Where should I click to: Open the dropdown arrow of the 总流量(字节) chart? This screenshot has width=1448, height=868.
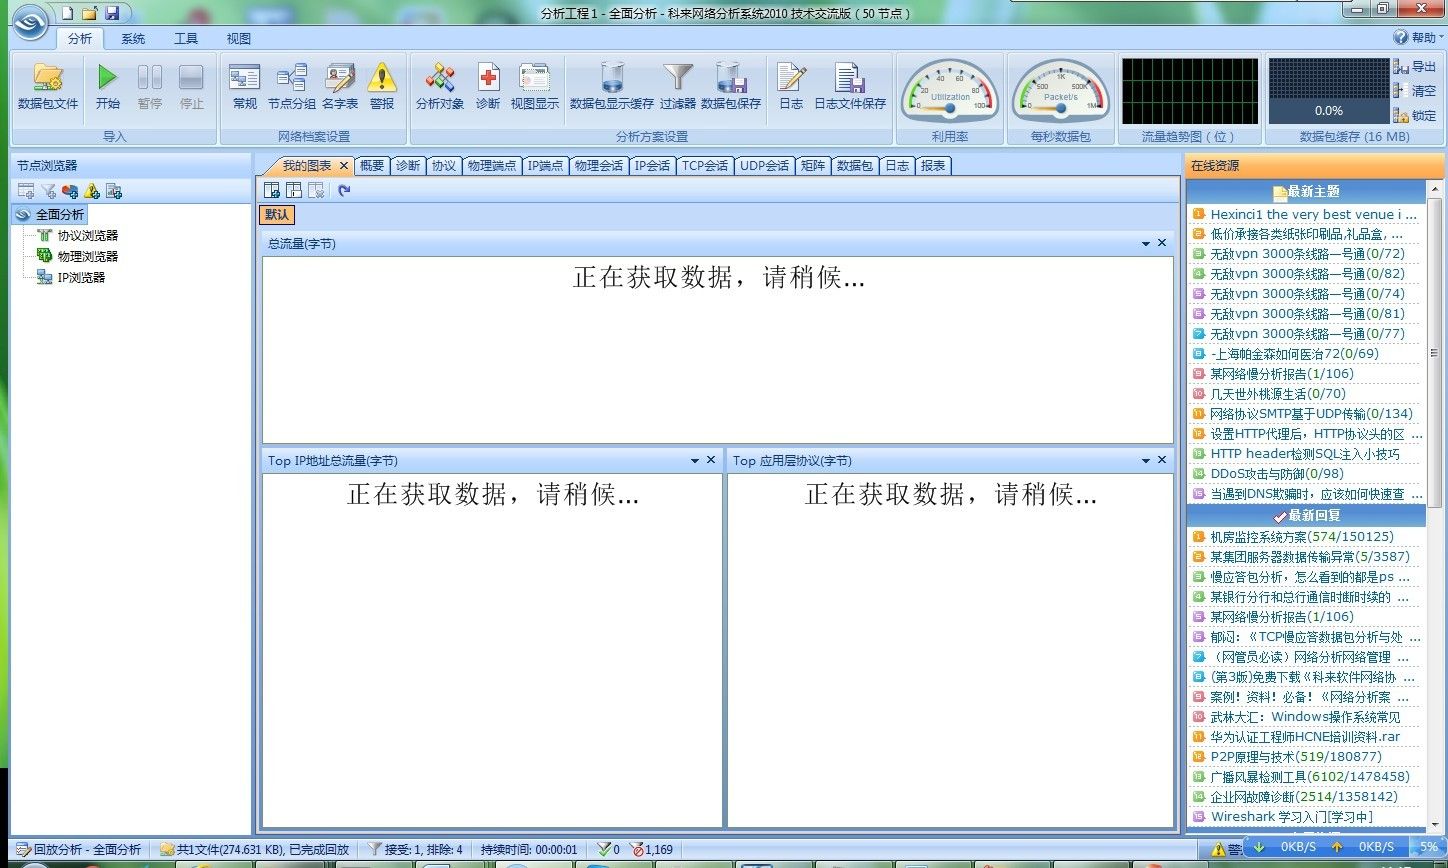pos(1145,243)
